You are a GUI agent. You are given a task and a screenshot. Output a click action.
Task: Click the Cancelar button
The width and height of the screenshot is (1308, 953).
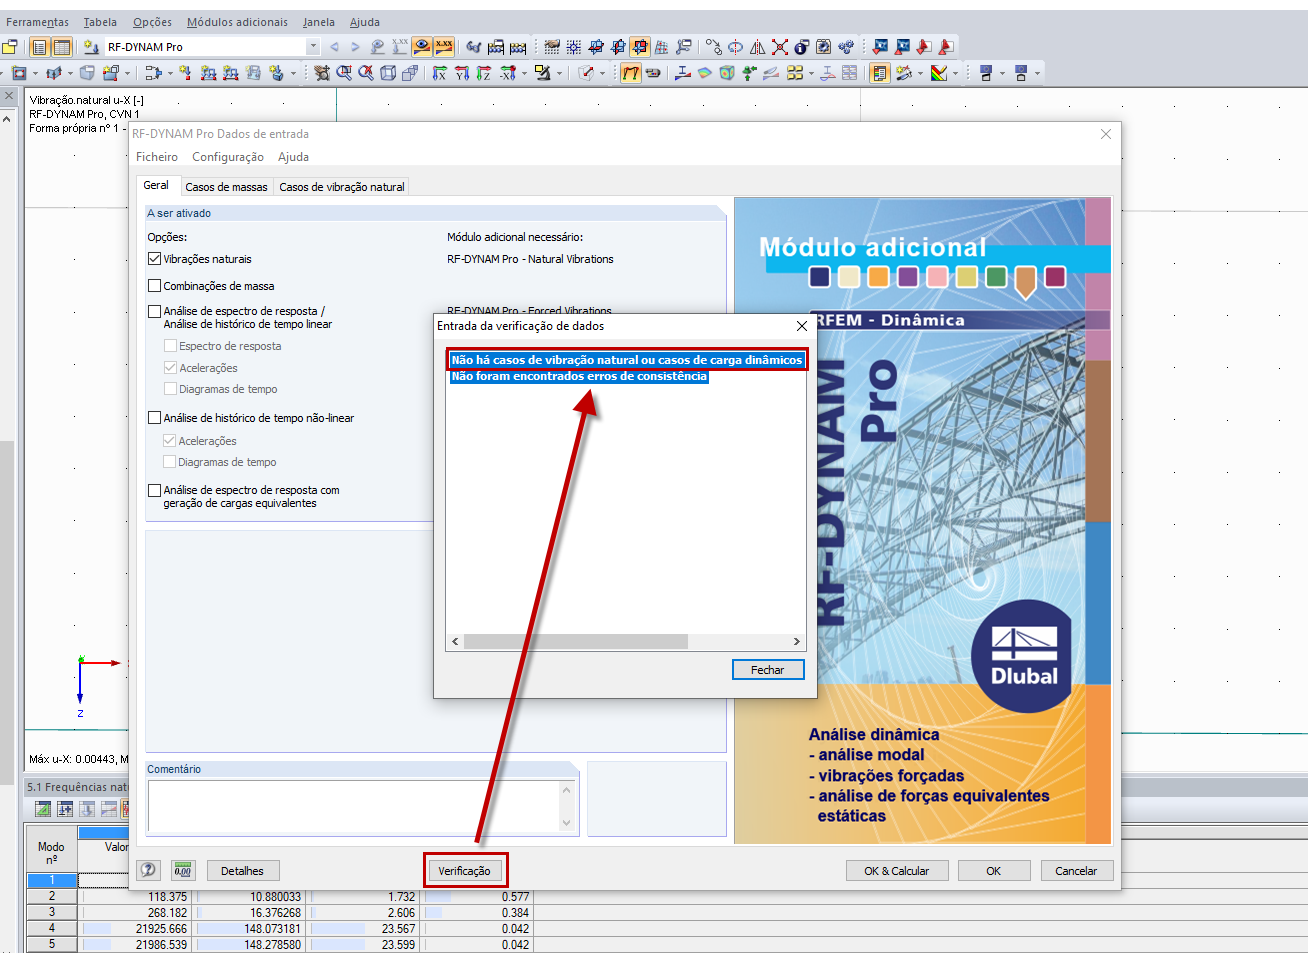pyautogui.click(x=1077, y=871)
